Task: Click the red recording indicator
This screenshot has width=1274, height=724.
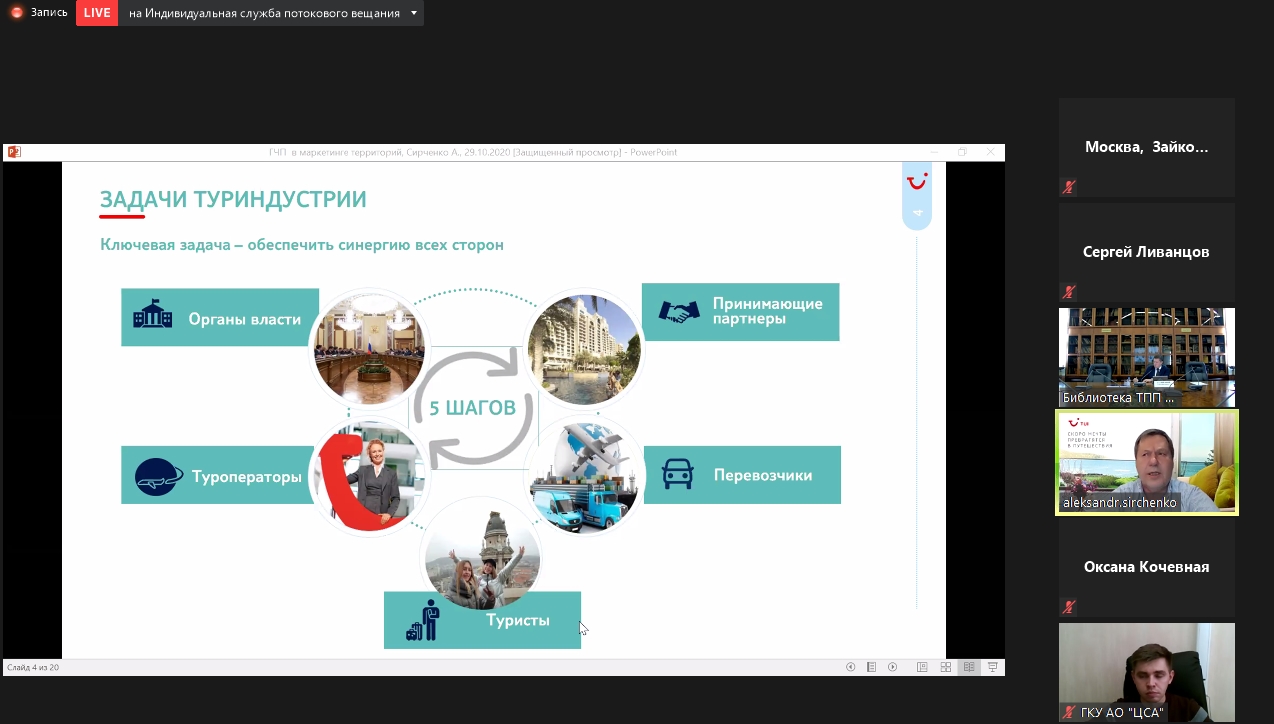Action: [16, 13]
